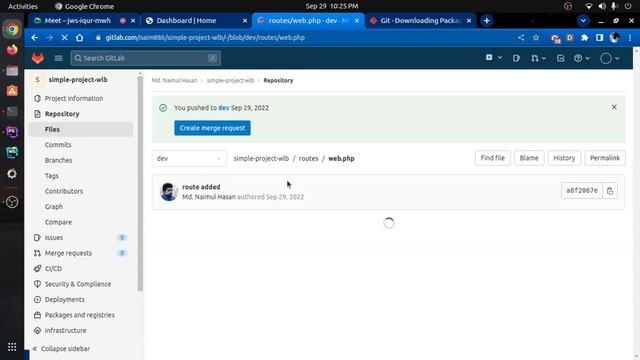Open a new browser tab
640x360 pixels.
(487, 21)
